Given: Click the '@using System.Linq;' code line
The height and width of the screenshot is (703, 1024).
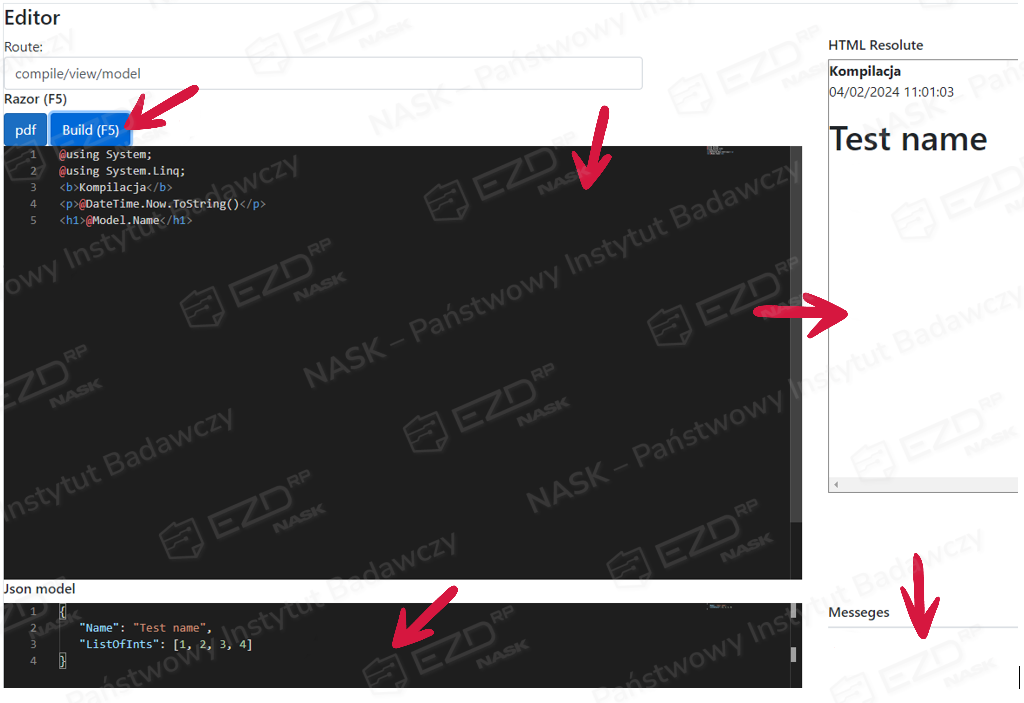Looking at the screenshot, I should click(x=122, y=171).
